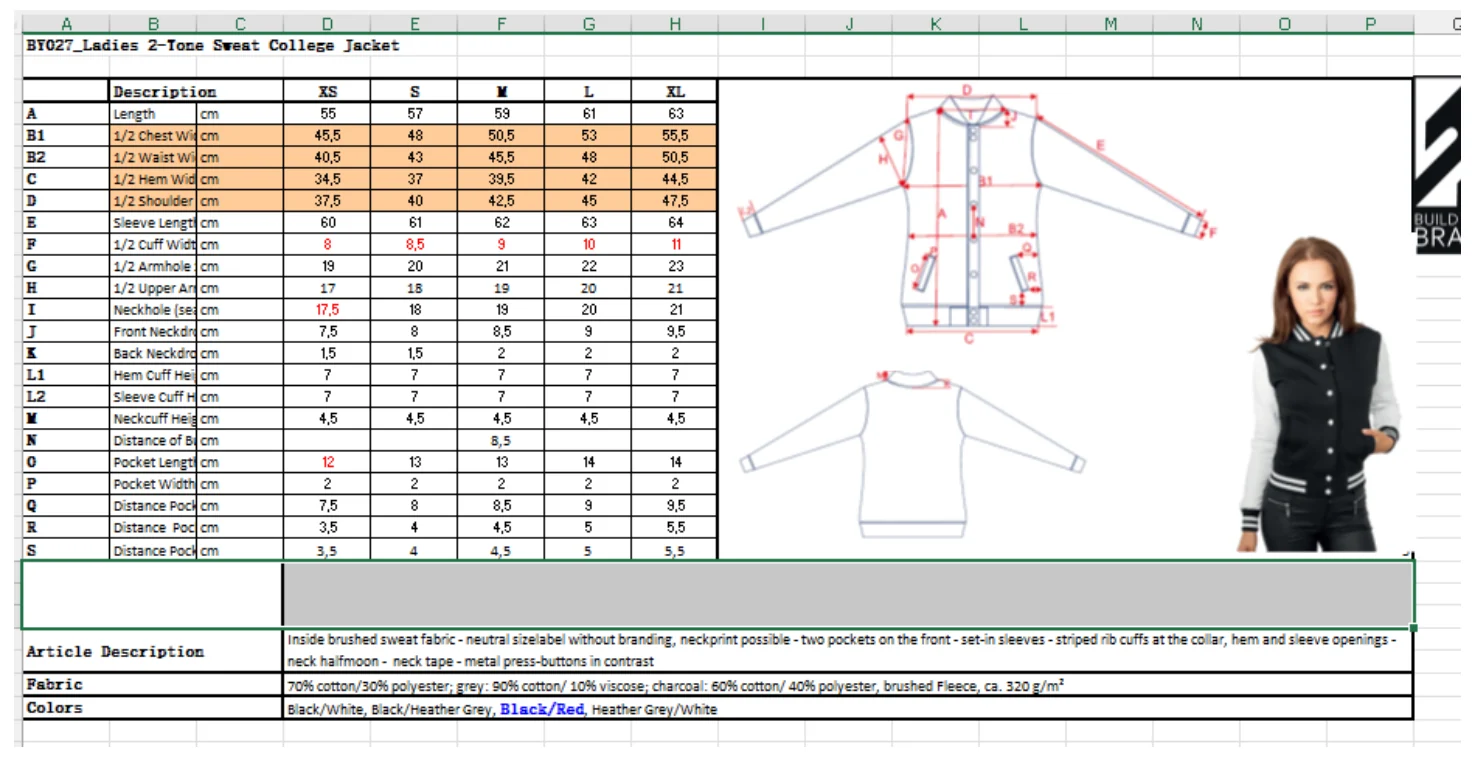Click the 'Fabric' label cell

click(x=153, y=685)
